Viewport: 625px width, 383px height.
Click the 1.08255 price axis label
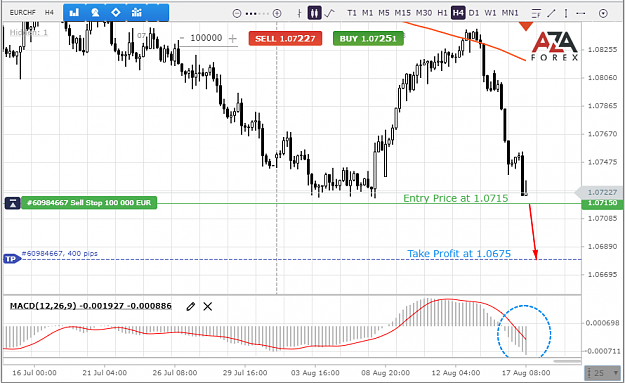tap(602, 50)
